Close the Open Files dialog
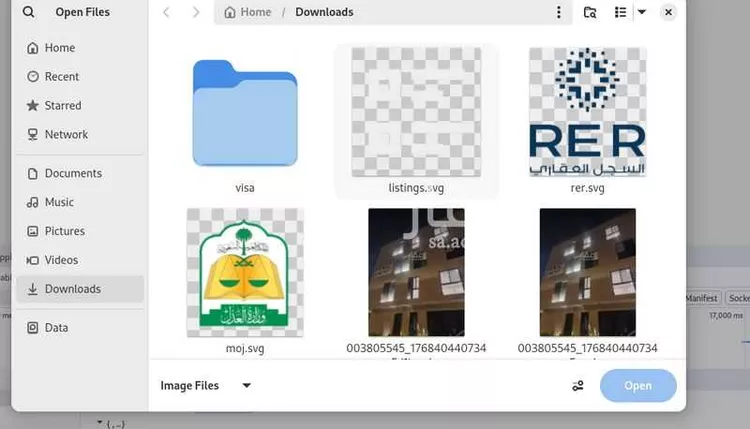750x429 pixels. [x=668, y=12]
